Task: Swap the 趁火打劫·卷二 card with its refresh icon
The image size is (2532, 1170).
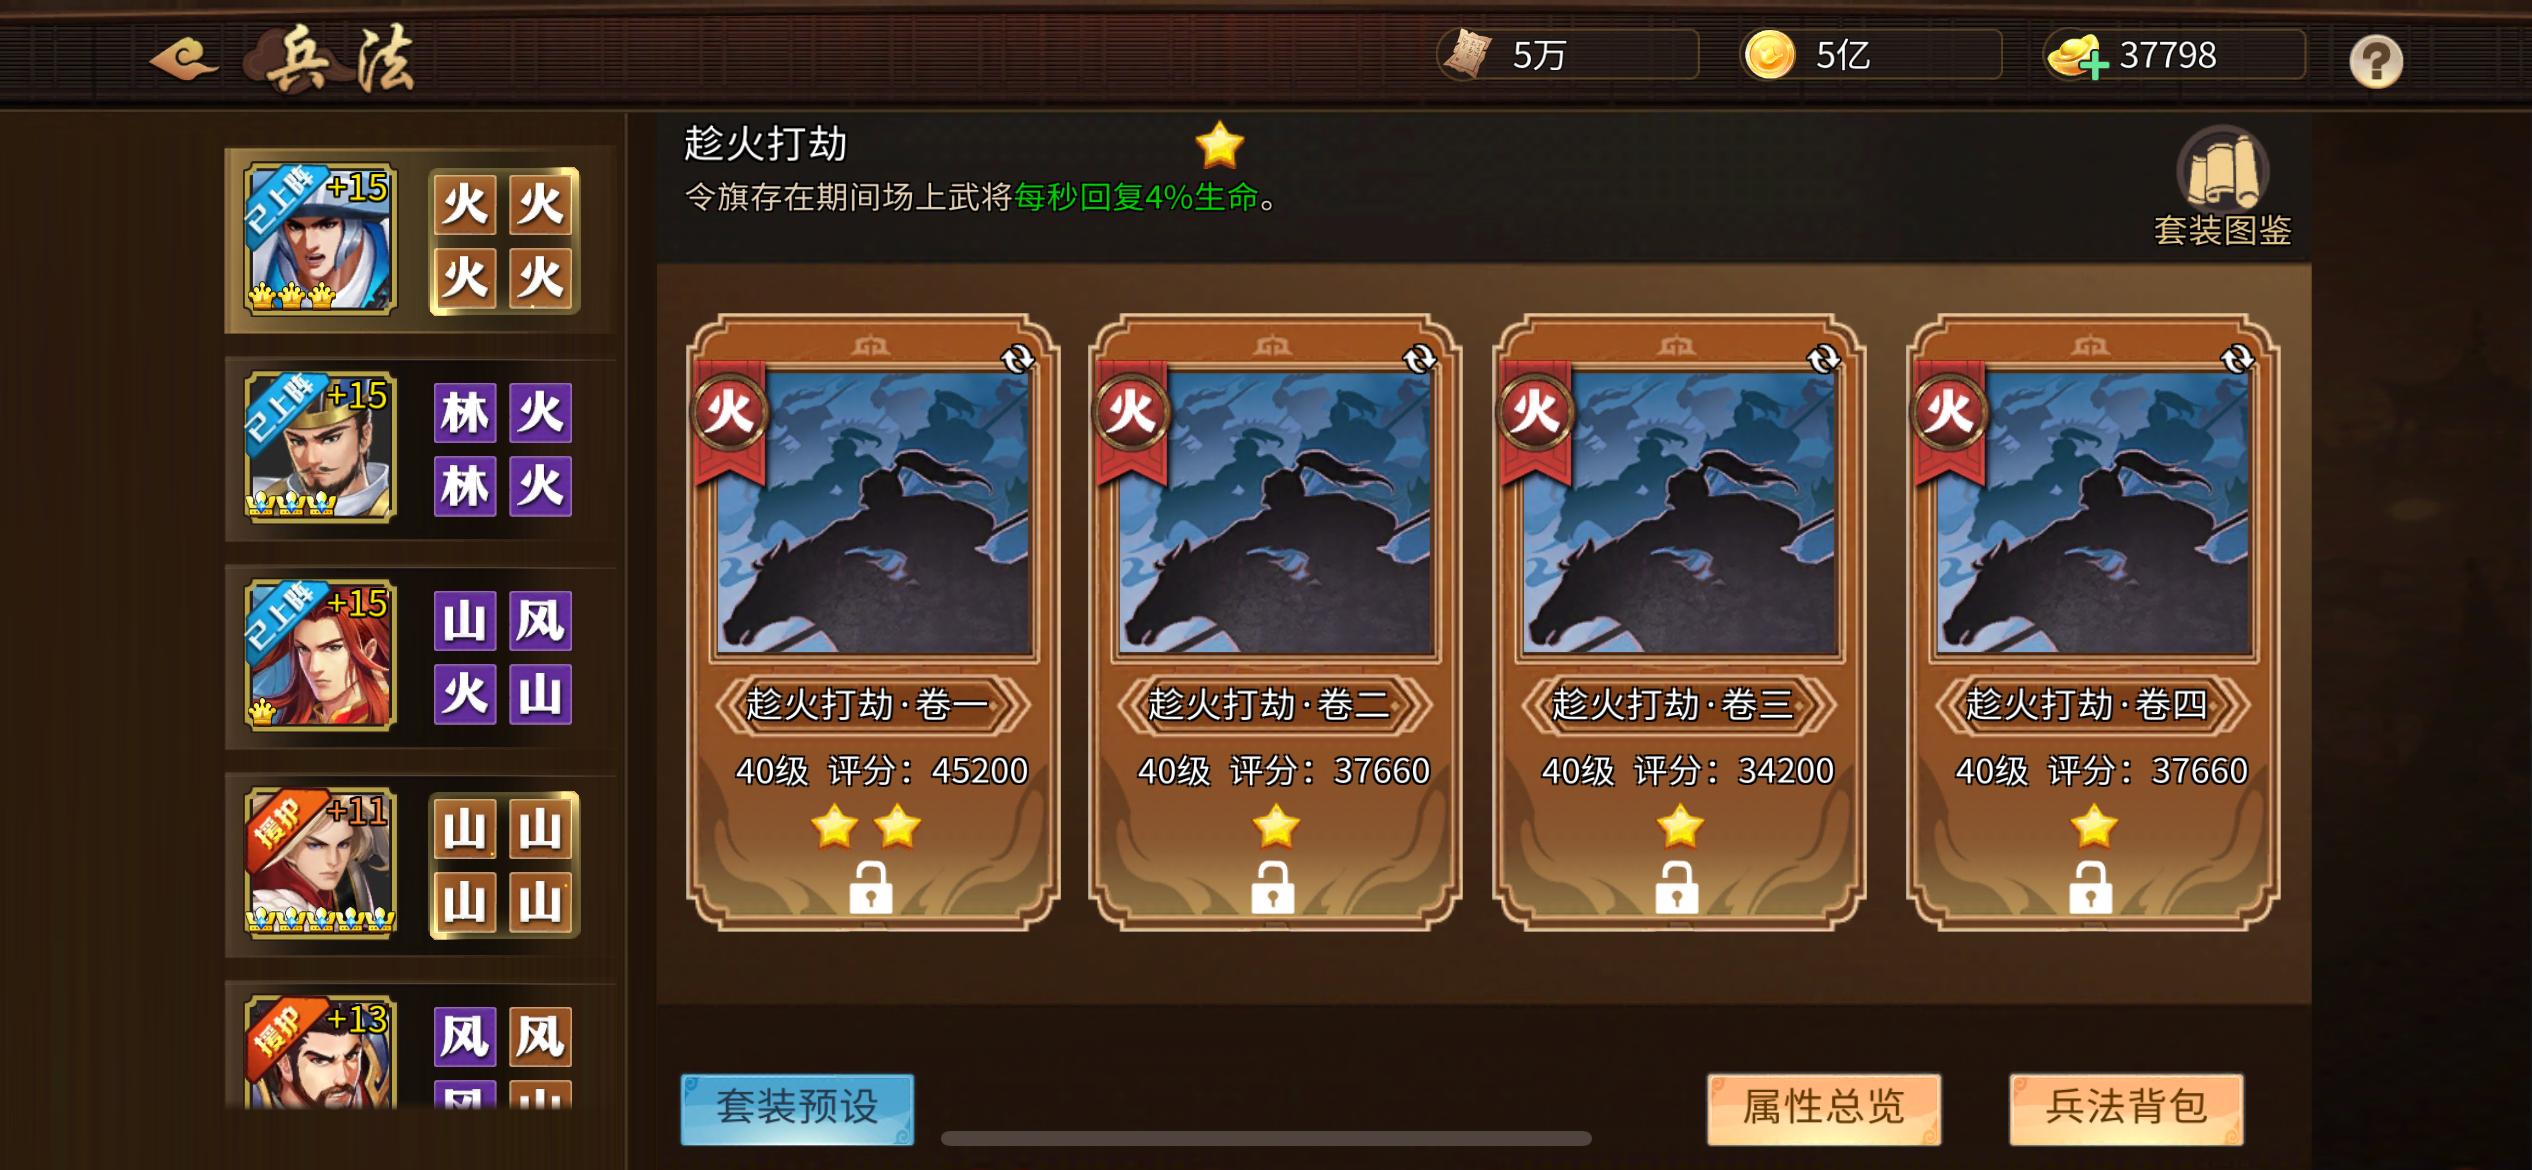Action: pyautogui.click(x=1419, y=358)
